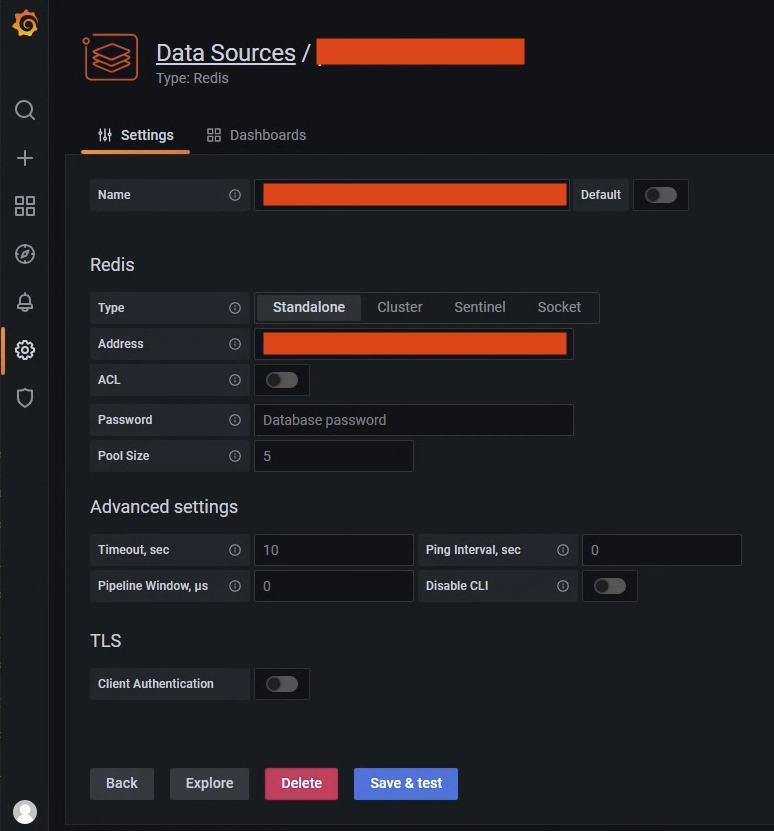Open the Server Admin shield icon
This screenshot has height=831, width=774.
[x=25, y=398]
